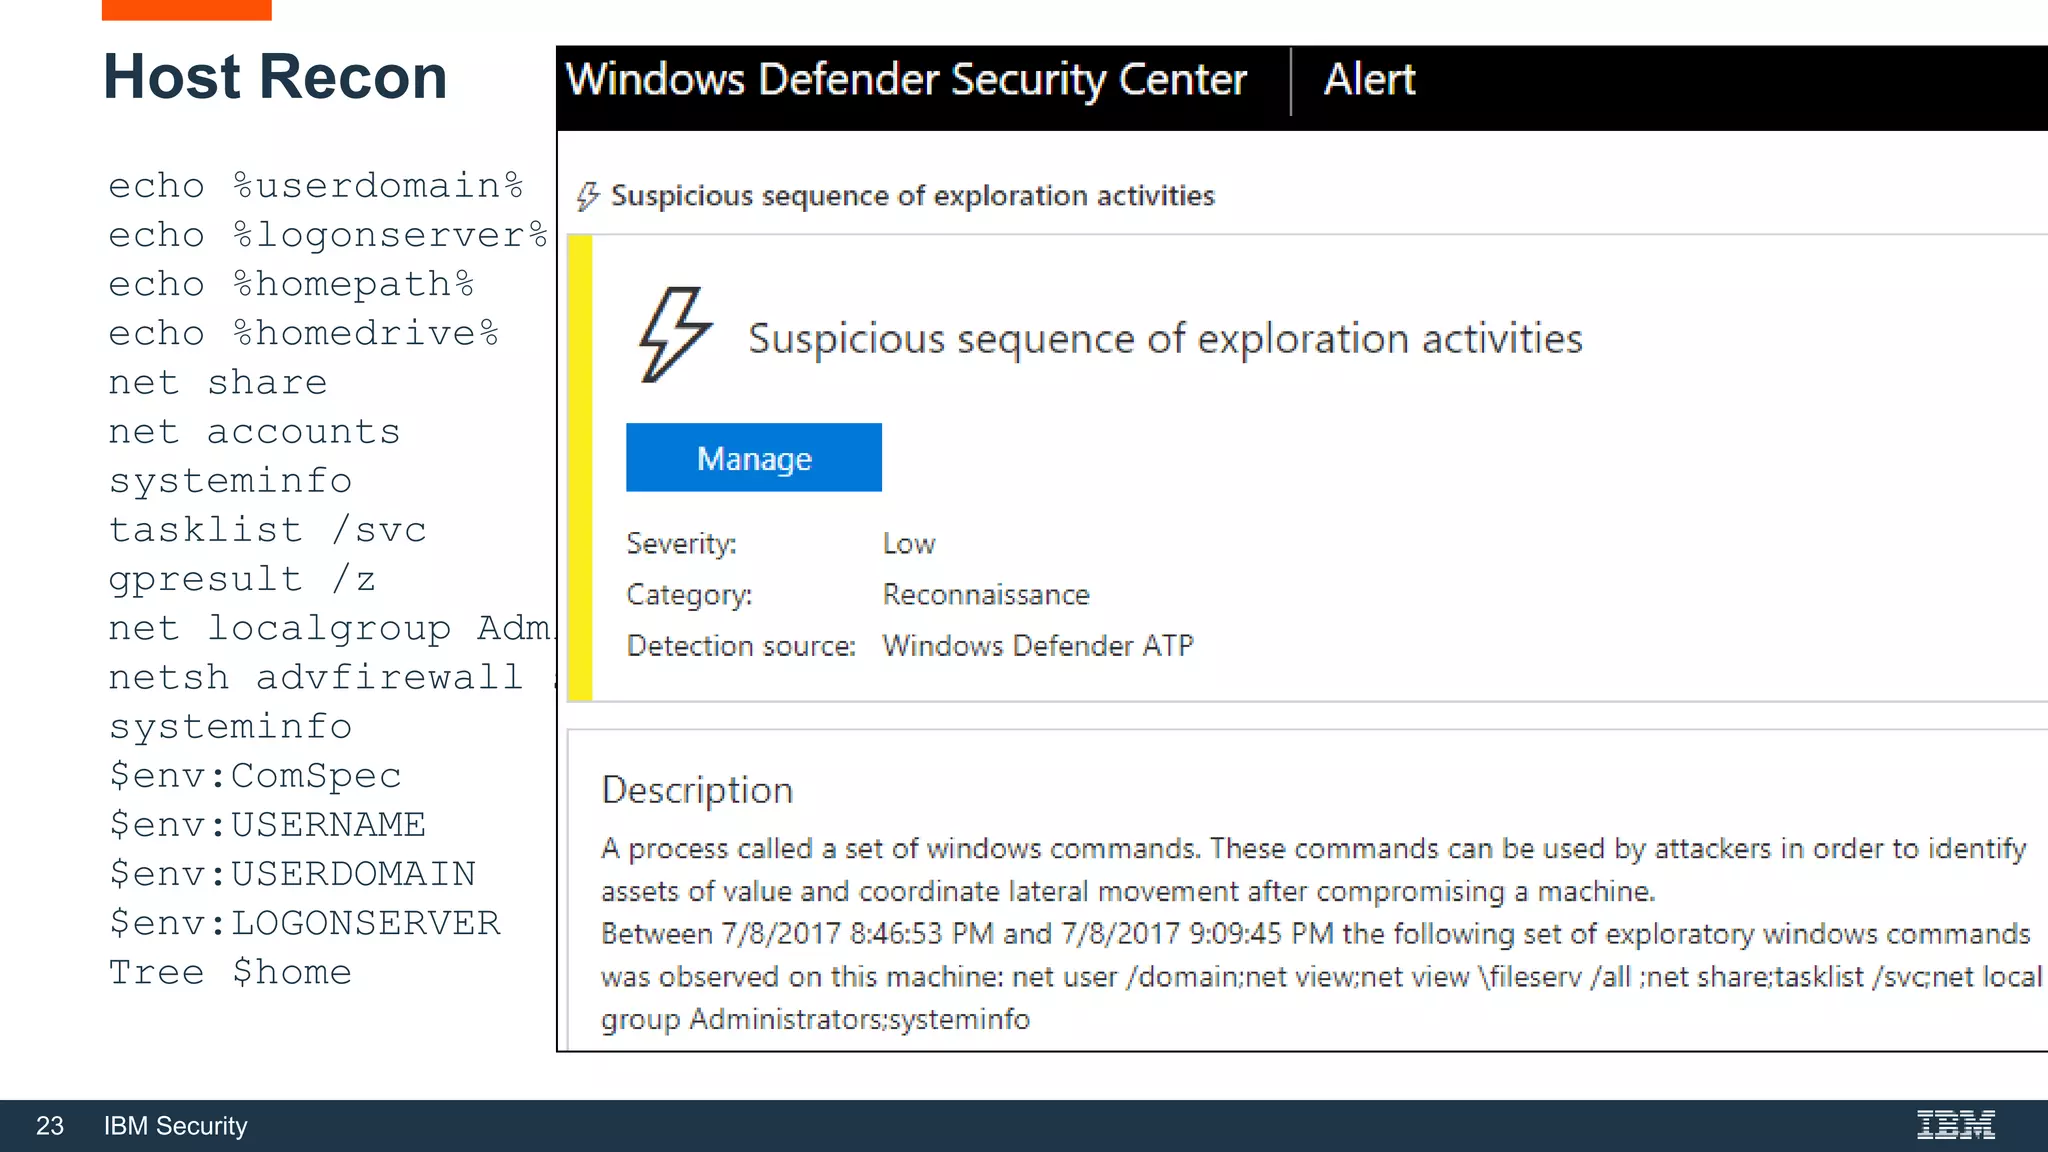
Task: Click the Description heading
Action: [x=697, y=790]
